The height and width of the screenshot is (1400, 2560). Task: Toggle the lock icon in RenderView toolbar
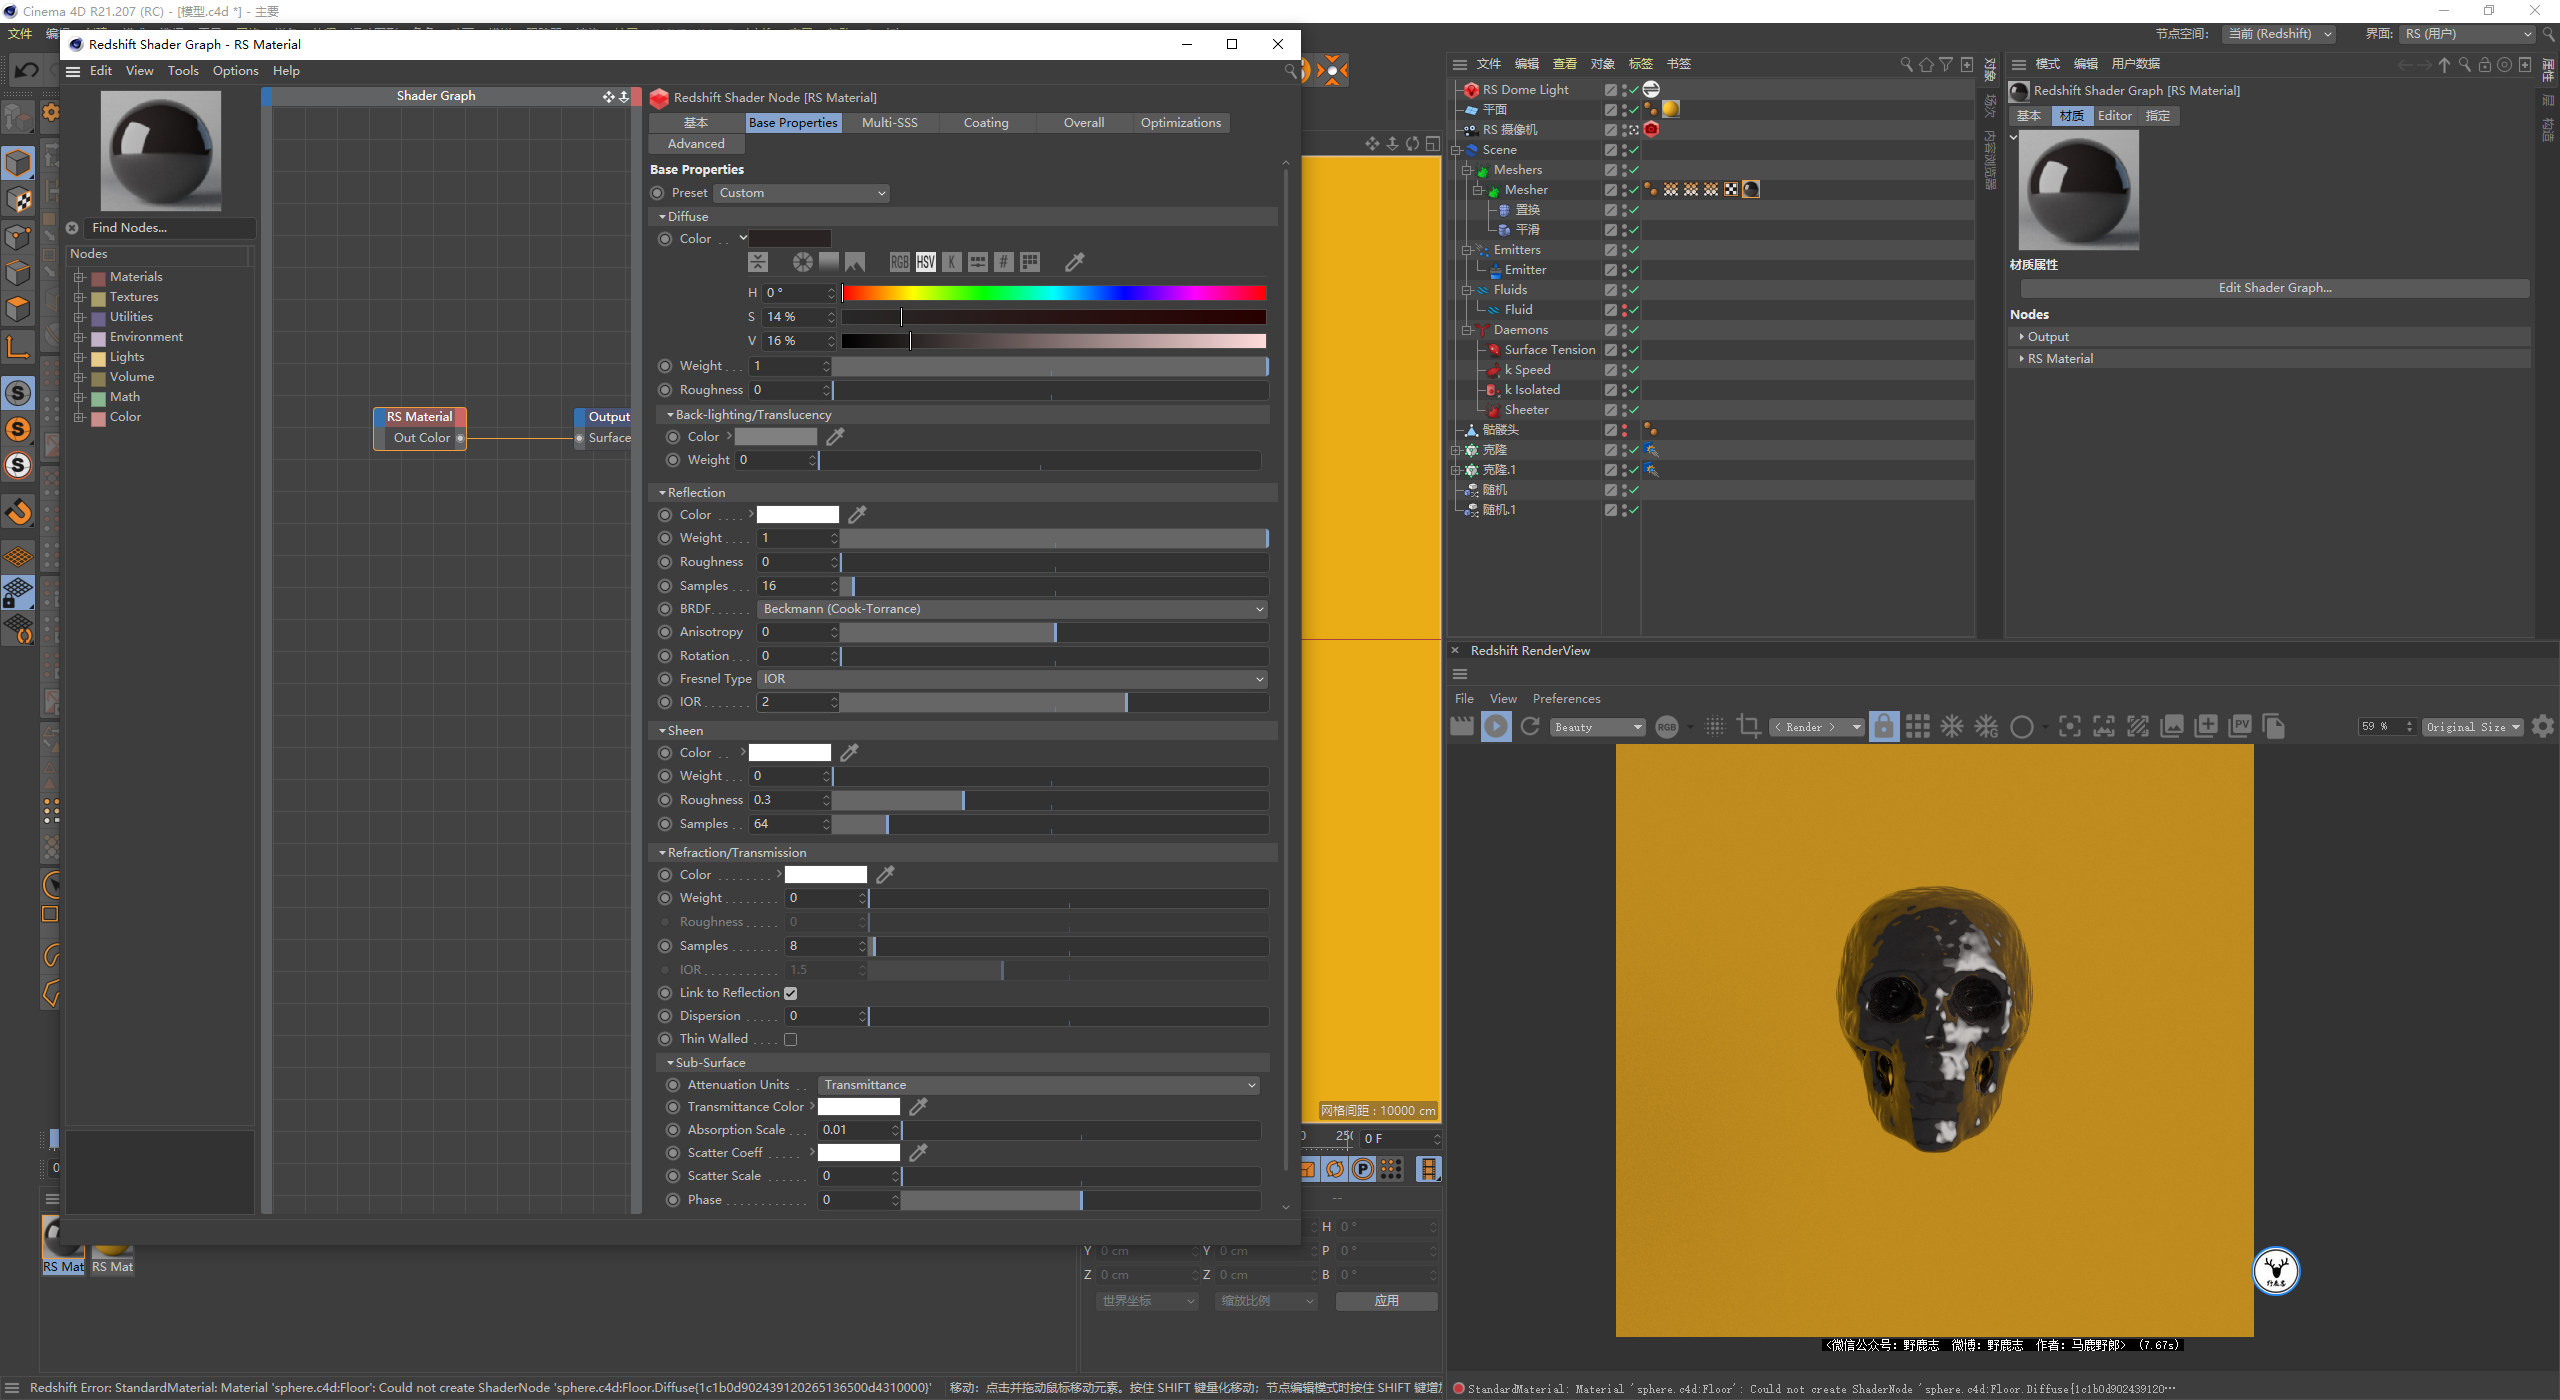pos(1884,727)
